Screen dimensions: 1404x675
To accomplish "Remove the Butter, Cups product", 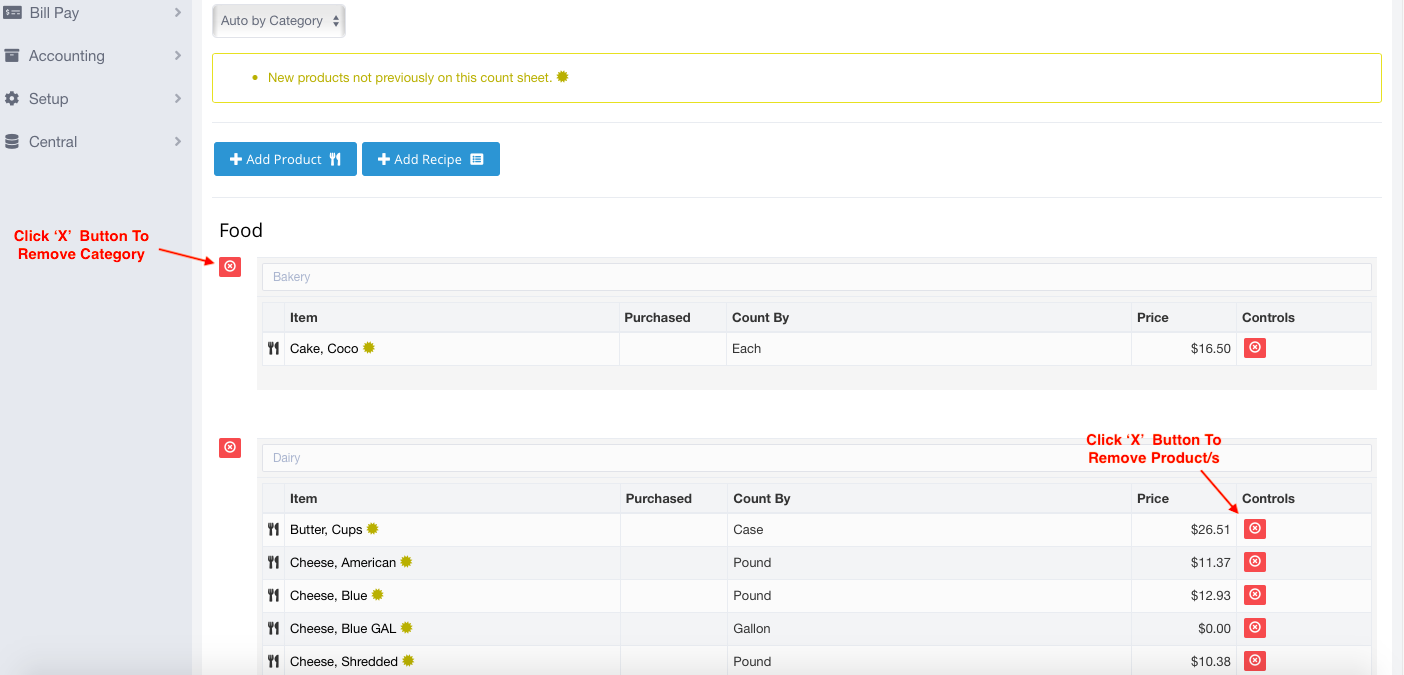I will (x=1255, y=529).
